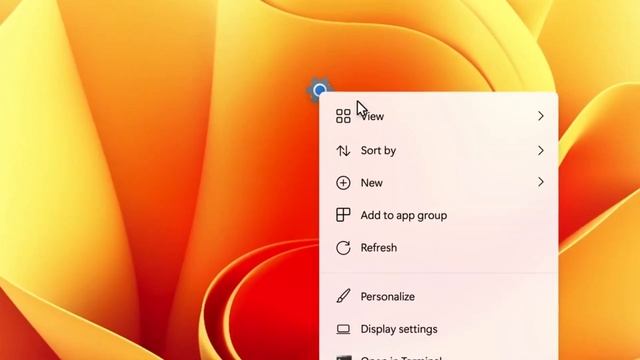This screenshot has width=640, height=360.
Task: Click the up-down arrows Sort icon
Action: point(343,151)
